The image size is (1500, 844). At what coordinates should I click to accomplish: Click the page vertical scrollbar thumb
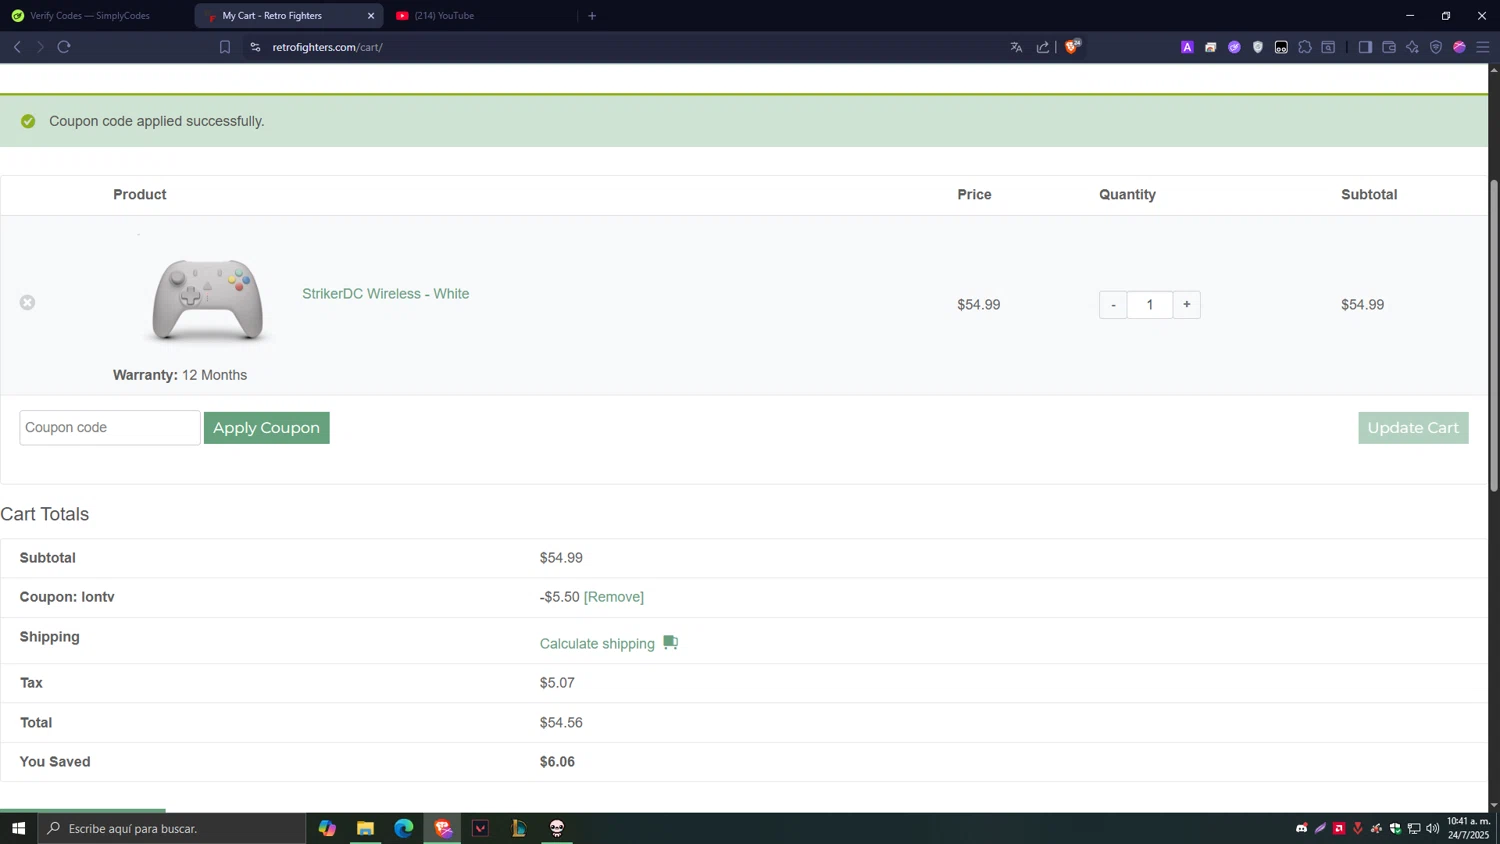coord(1494,336)
